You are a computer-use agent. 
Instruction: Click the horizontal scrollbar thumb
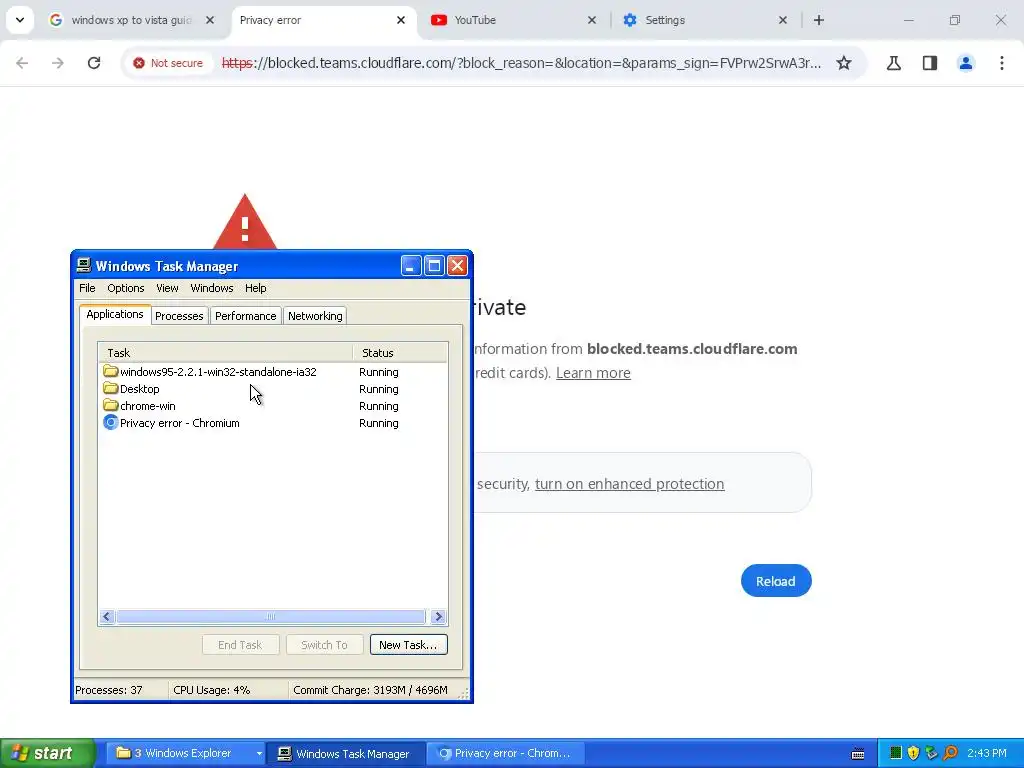[270, 616]
